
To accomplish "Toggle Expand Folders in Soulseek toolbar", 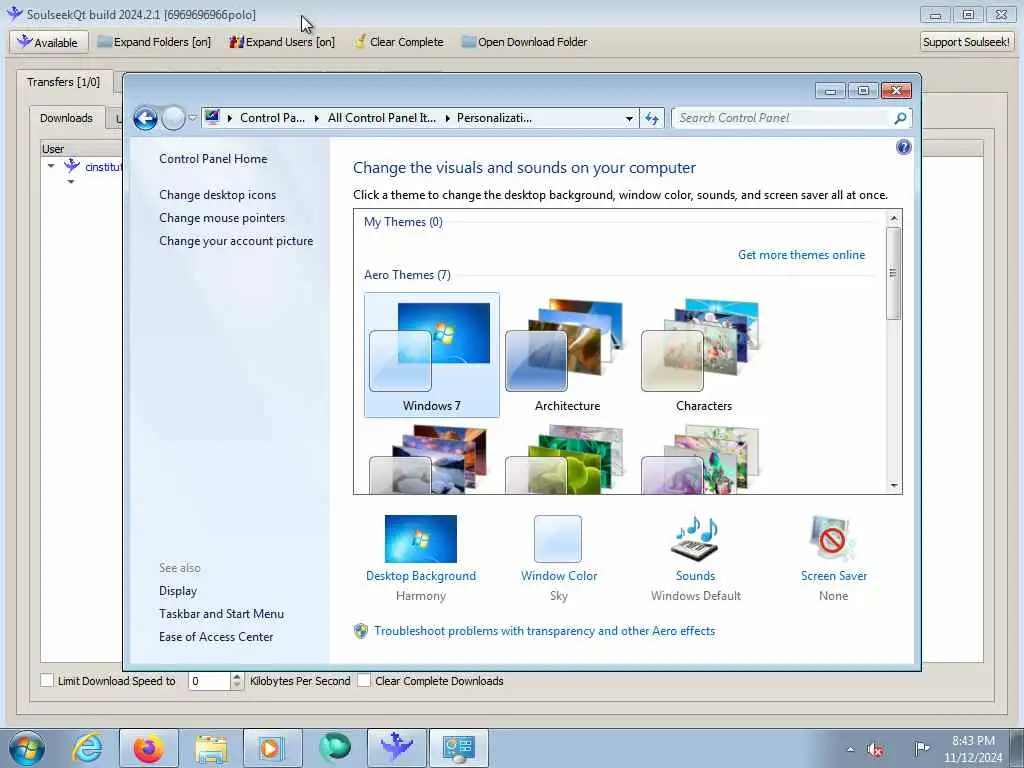I will (x=154, y=42).
